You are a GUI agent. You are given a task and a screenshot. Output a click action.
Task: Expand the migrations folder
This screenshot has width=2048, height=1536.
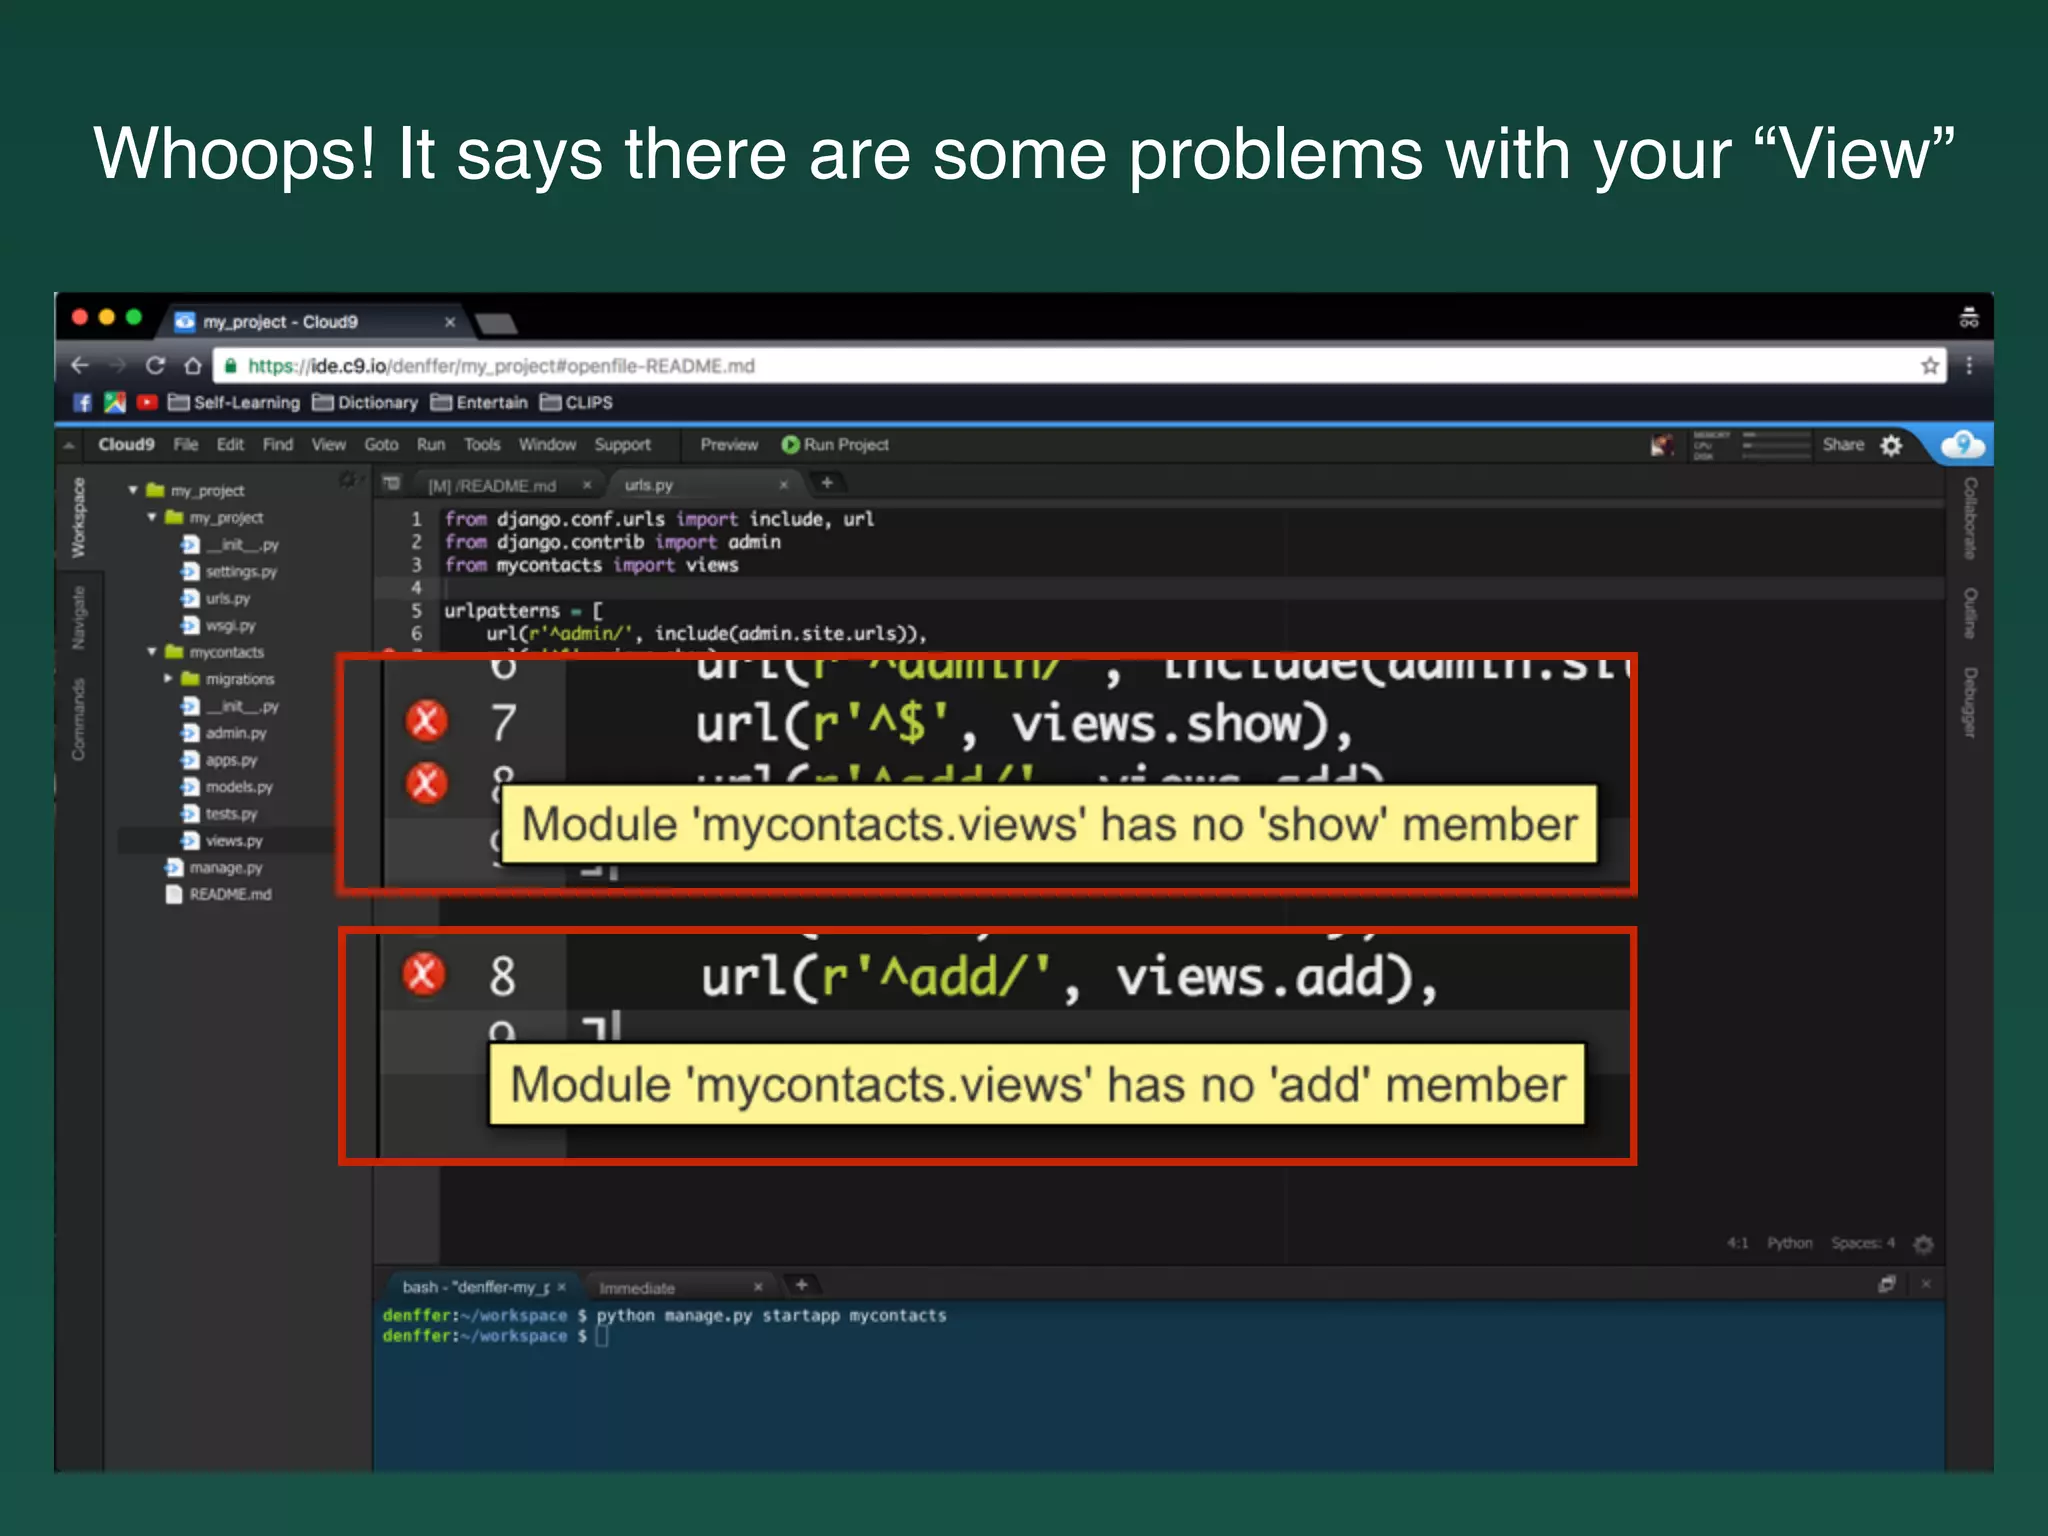(x=168, y=679)
